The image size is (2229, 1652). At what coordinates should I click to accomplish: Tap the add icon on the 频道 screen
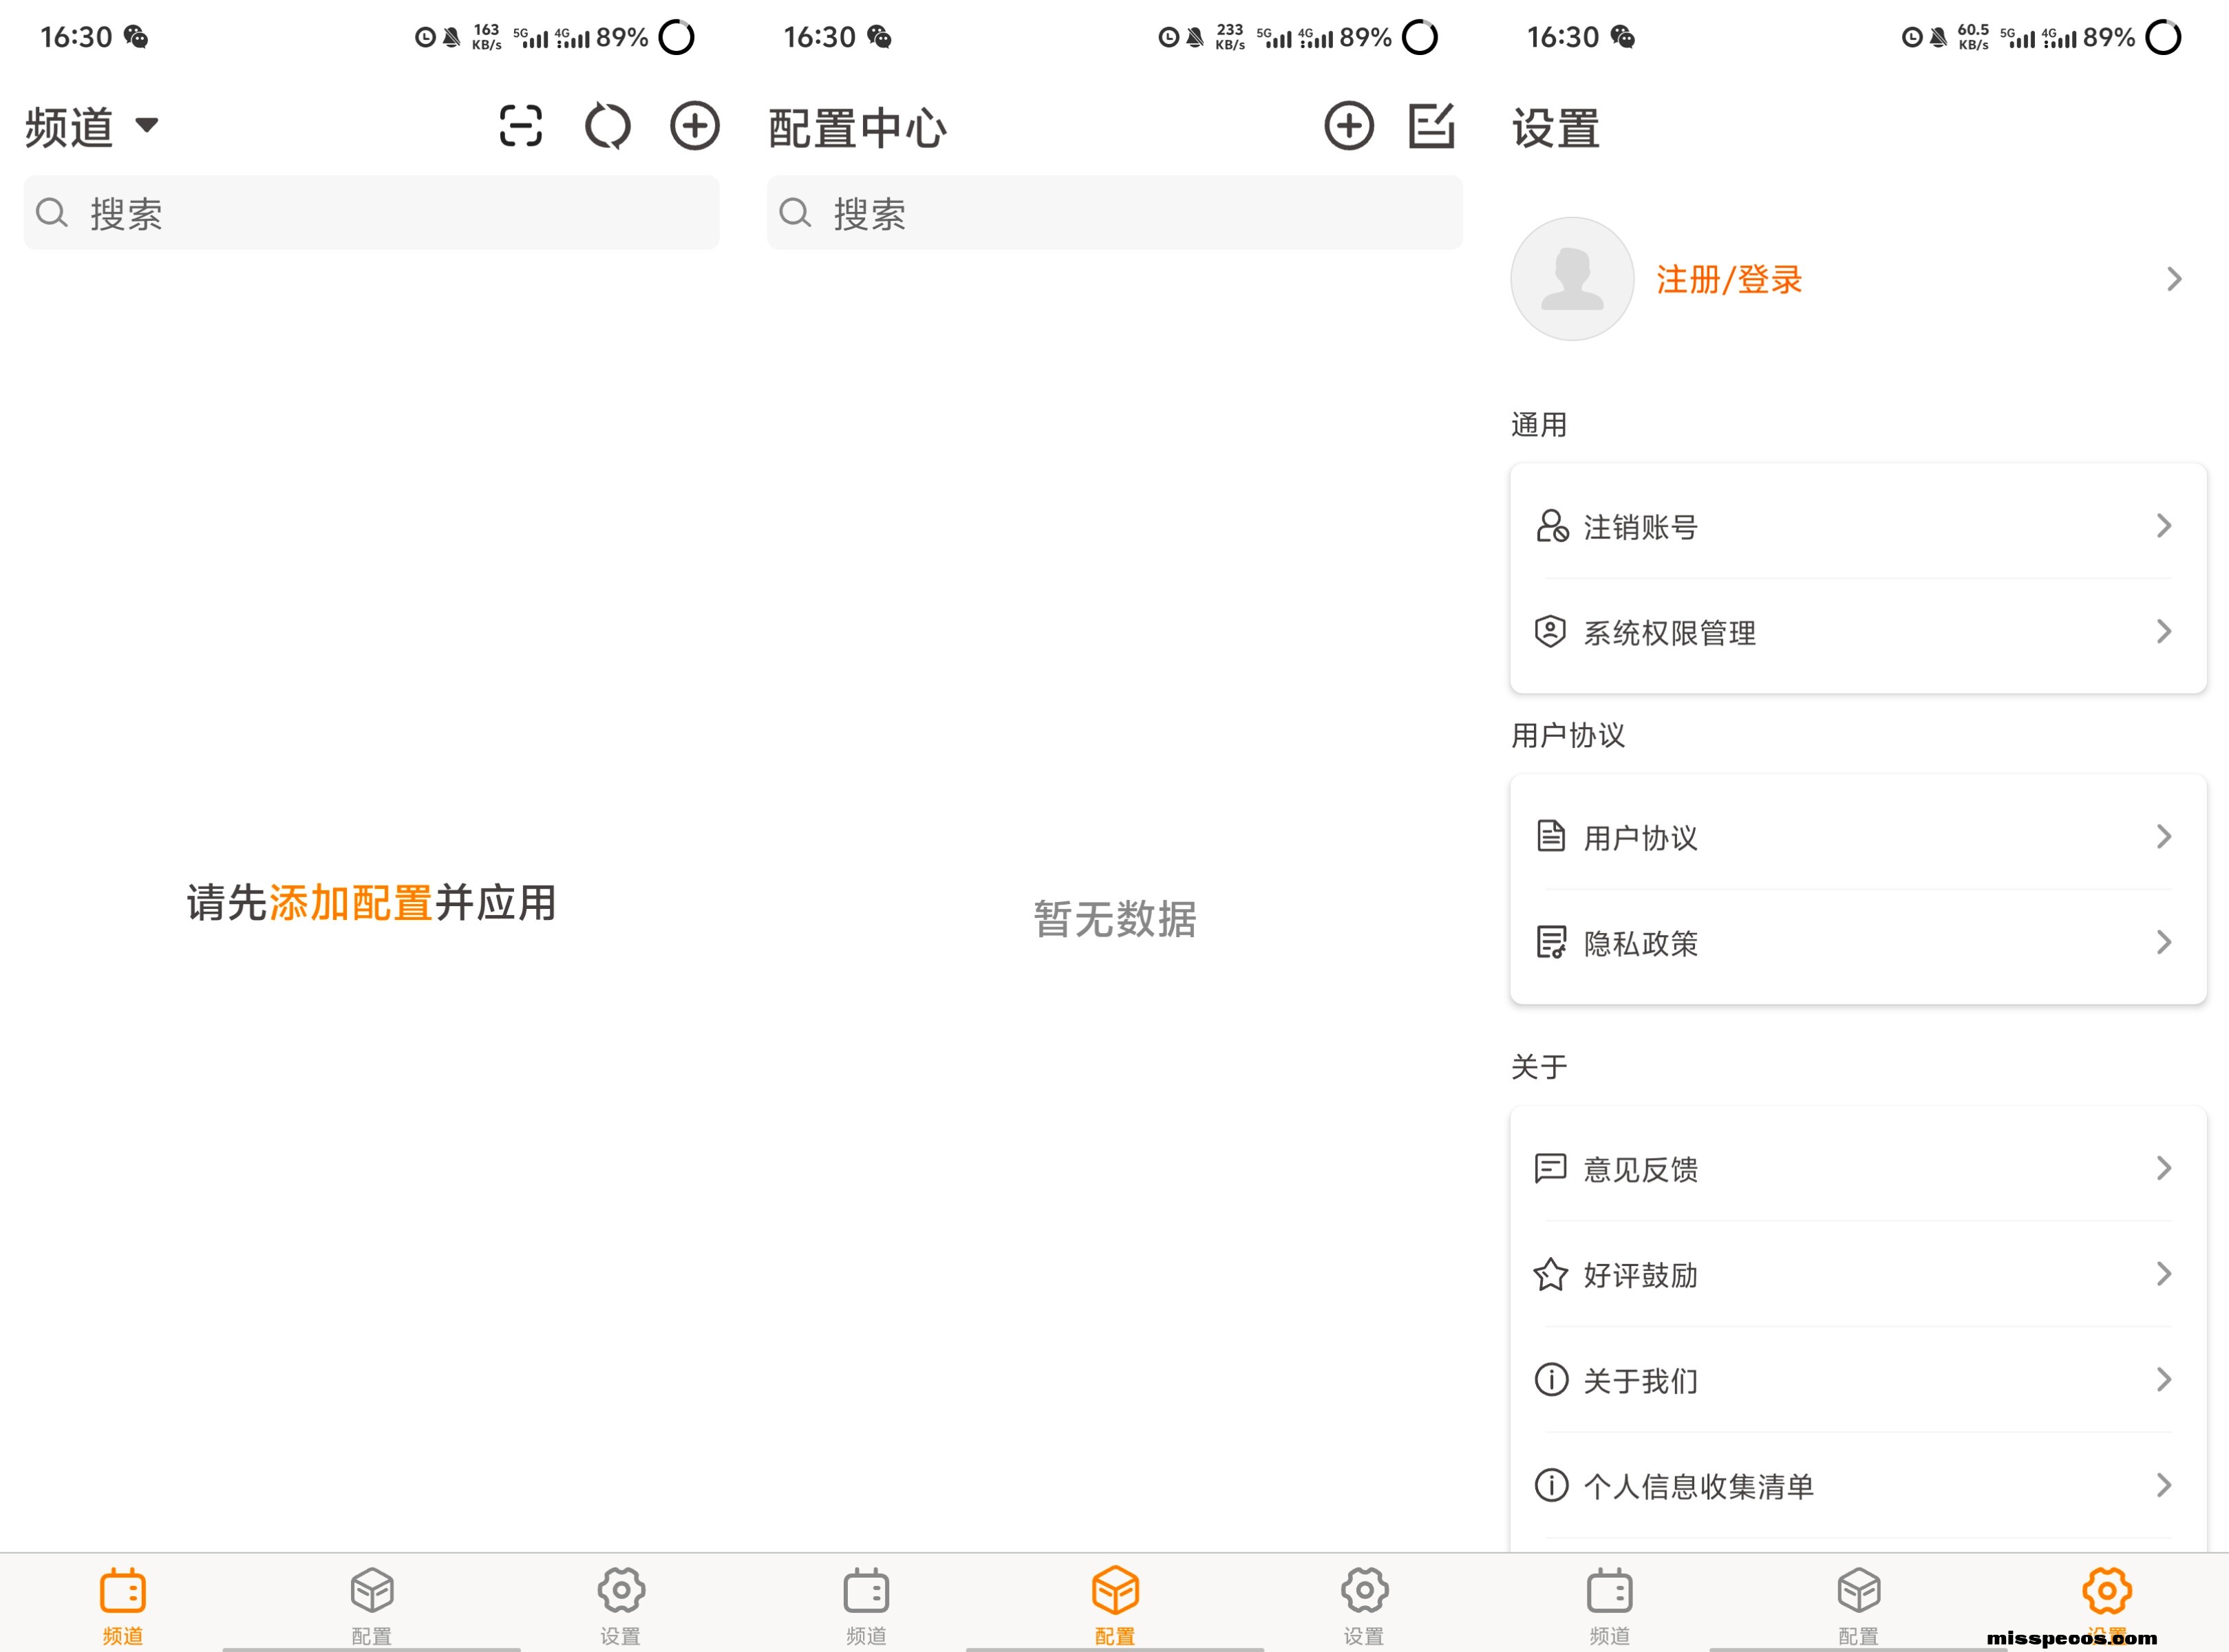click(695, 126)
